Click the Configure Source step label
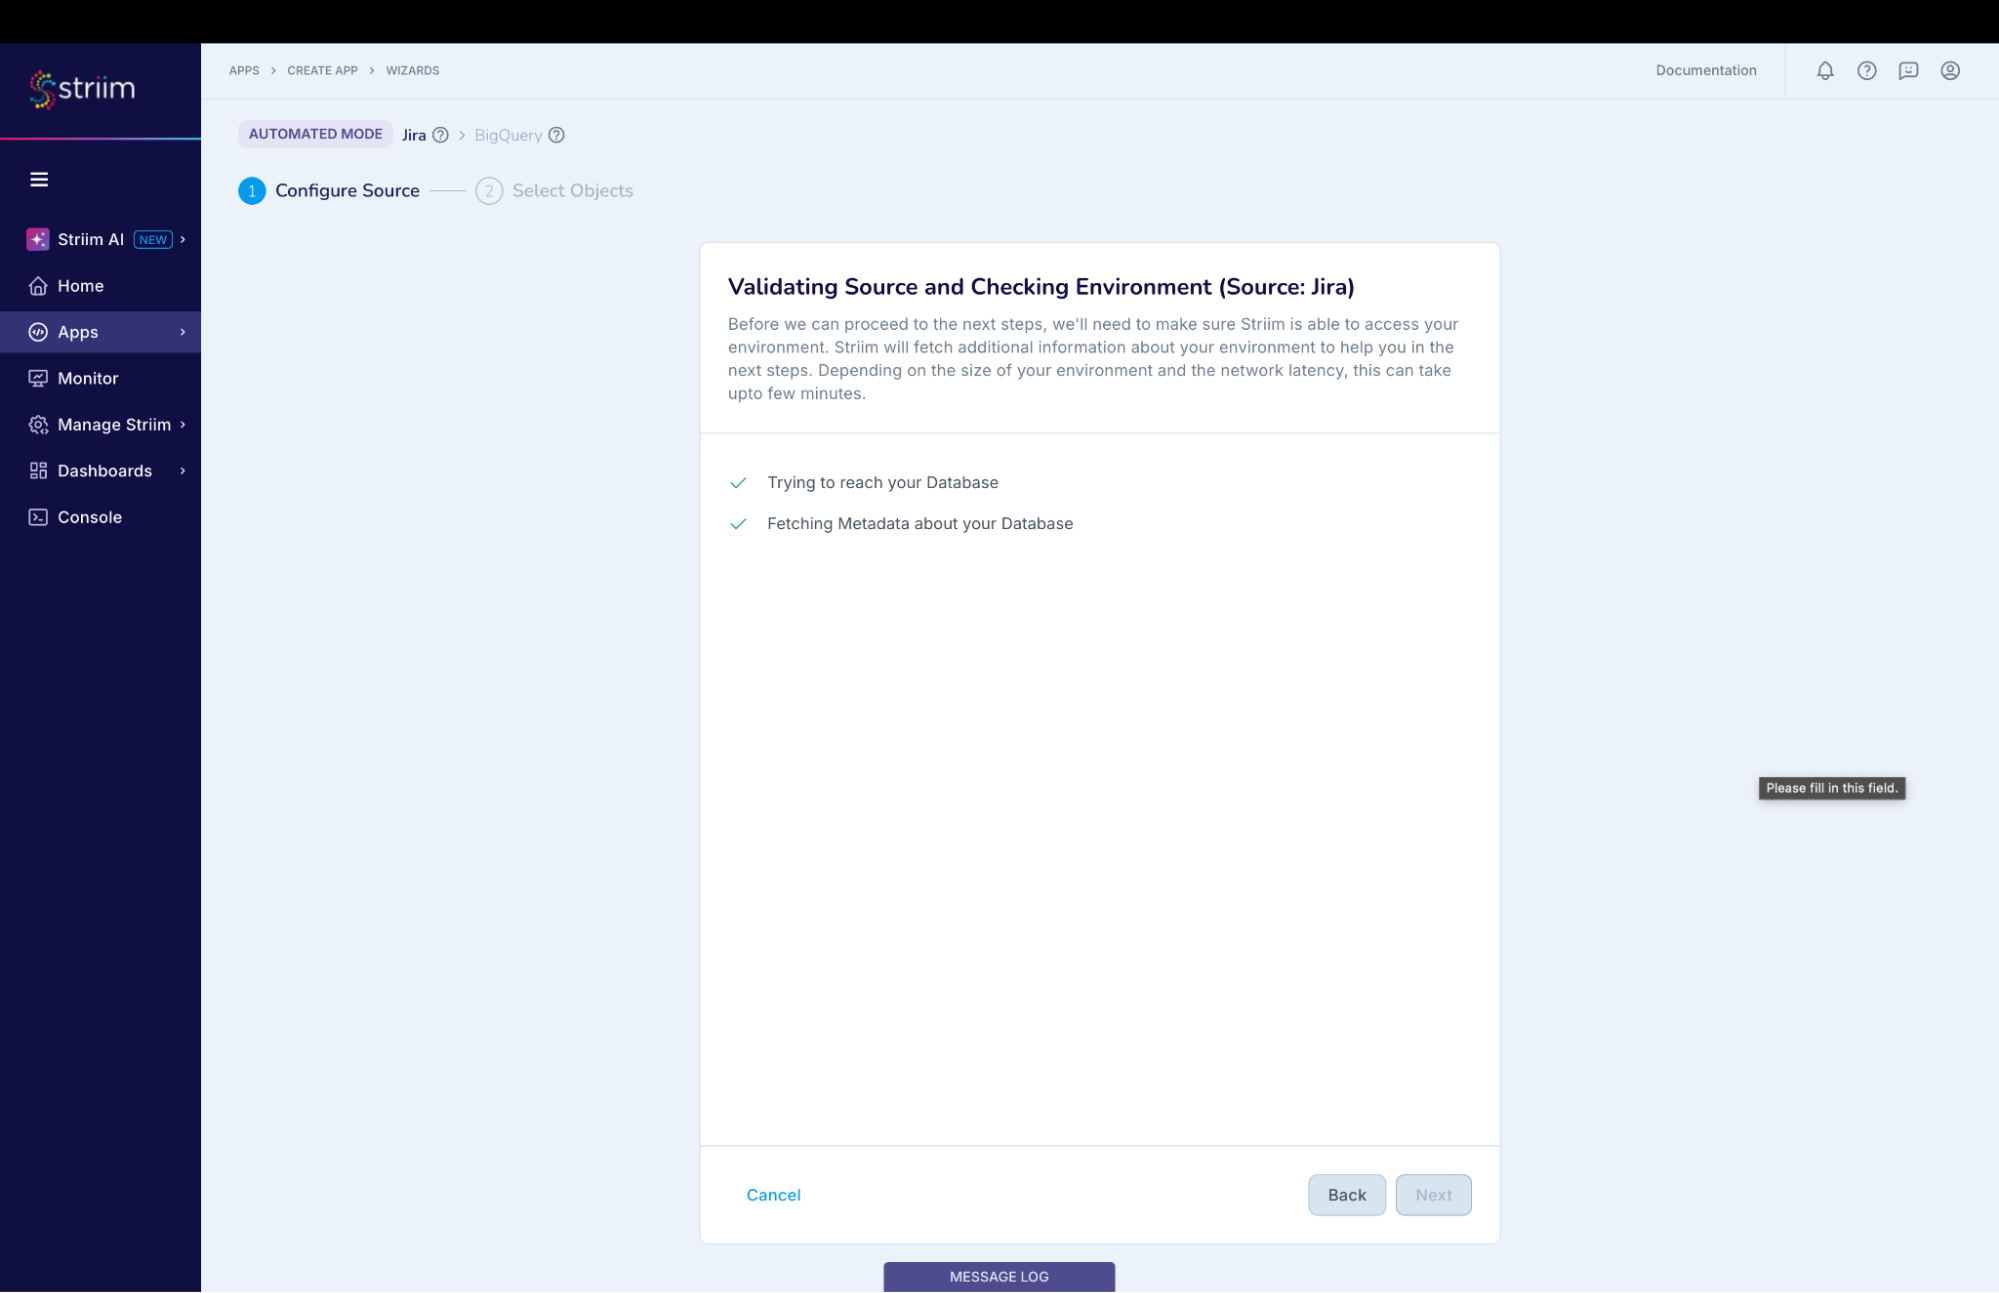Screen dimensions: 1999x1293 (x=347, y=191)
